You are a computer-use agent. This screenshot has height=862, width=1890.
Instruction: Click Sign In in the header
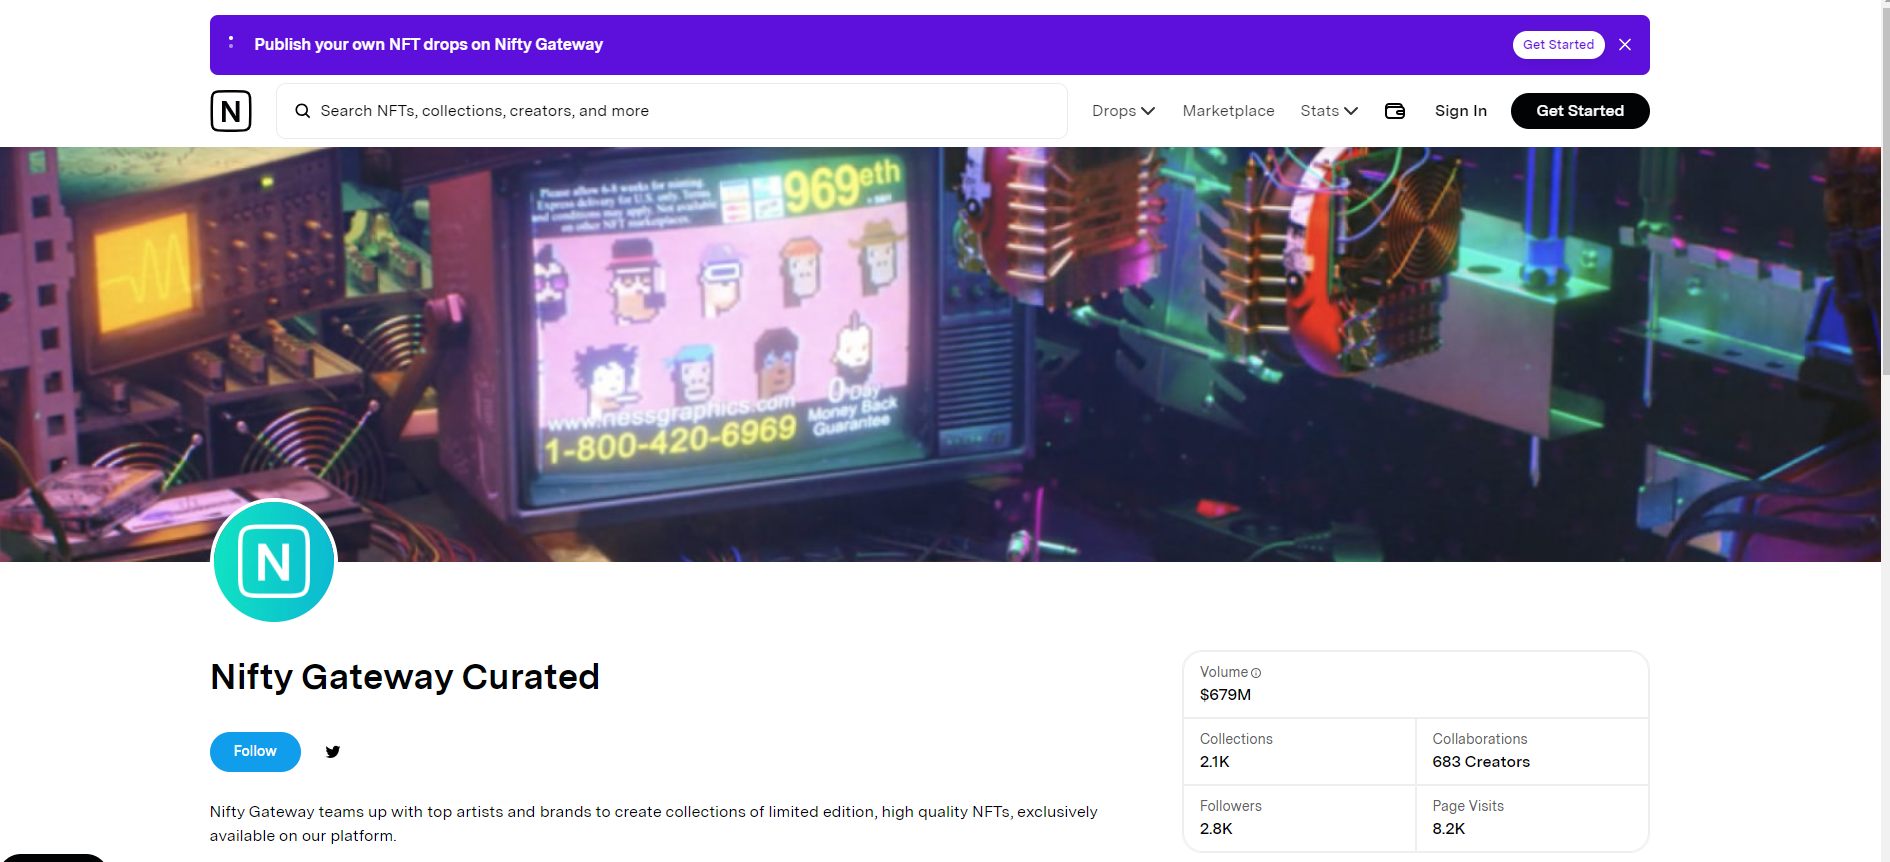pos(1460,111)
